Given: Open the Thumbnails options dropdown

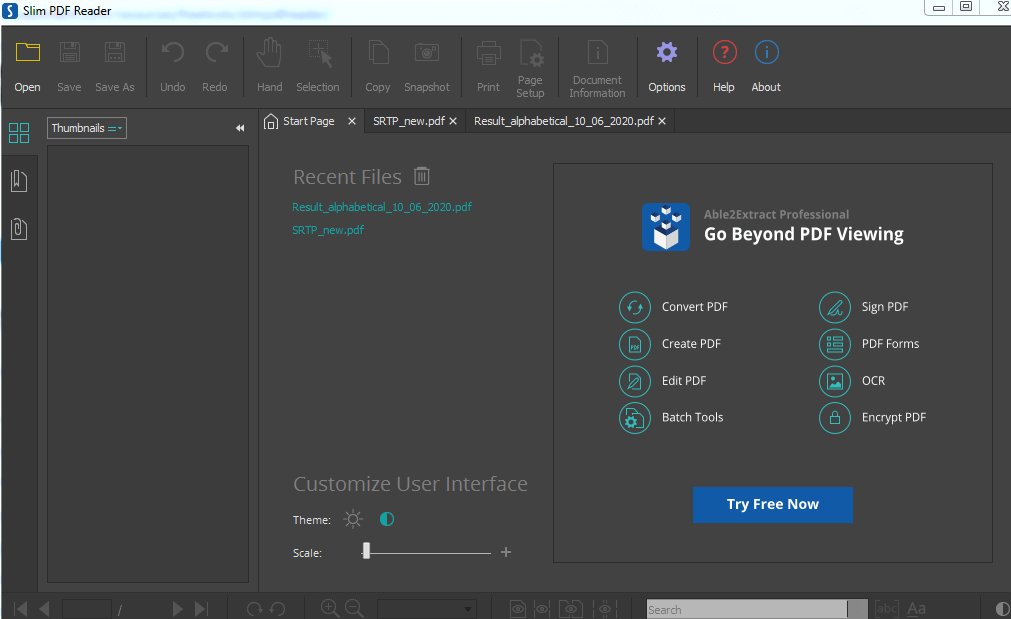Looking at the screenshot, I should click(x=87, y=128).
